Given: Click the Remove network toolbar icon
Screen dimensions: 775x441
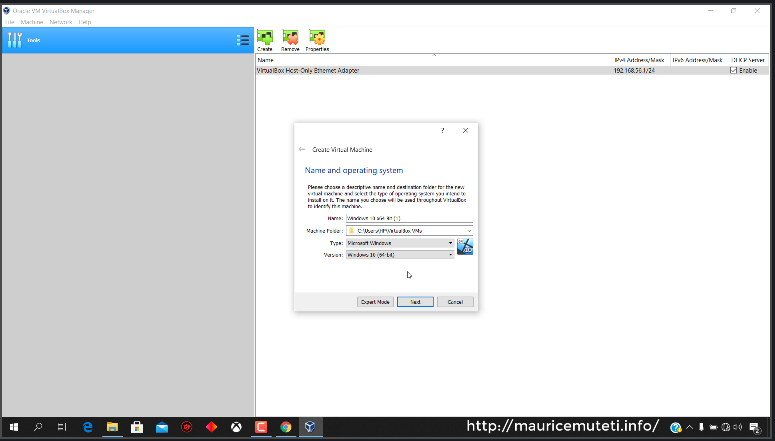Looking at the screenshot, I should tap(290, 40).
